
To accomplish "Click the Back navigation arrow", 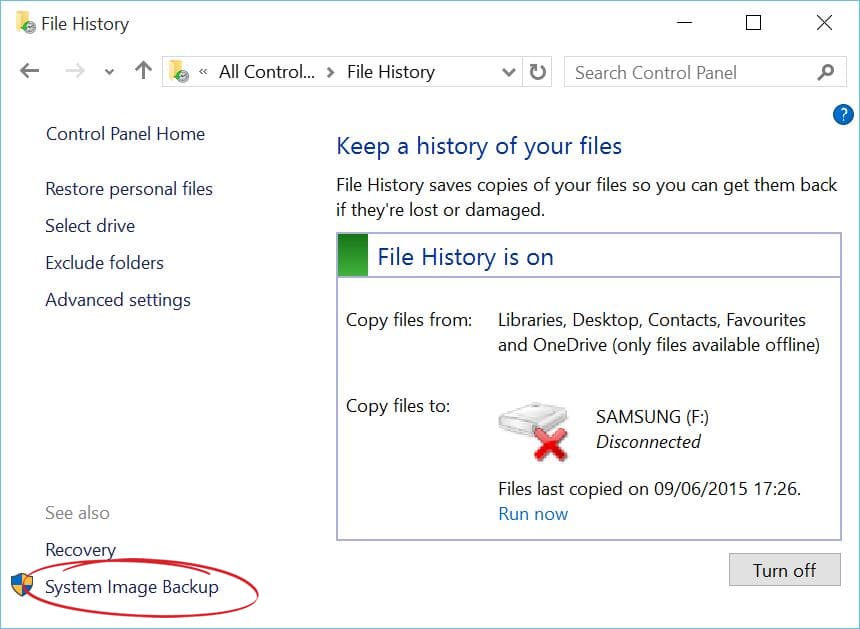I will pos(29,71).
